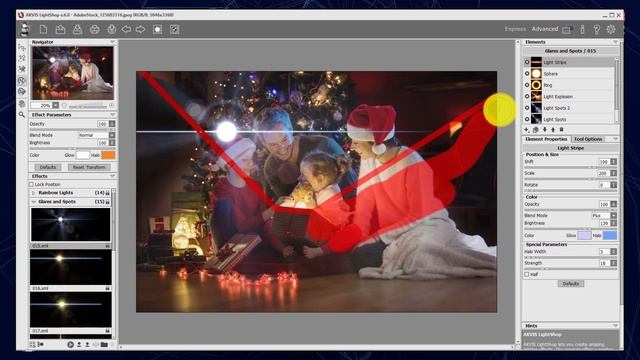Collapse the Glares and Spots group
The image size is (640, 360).
[33, 202]
